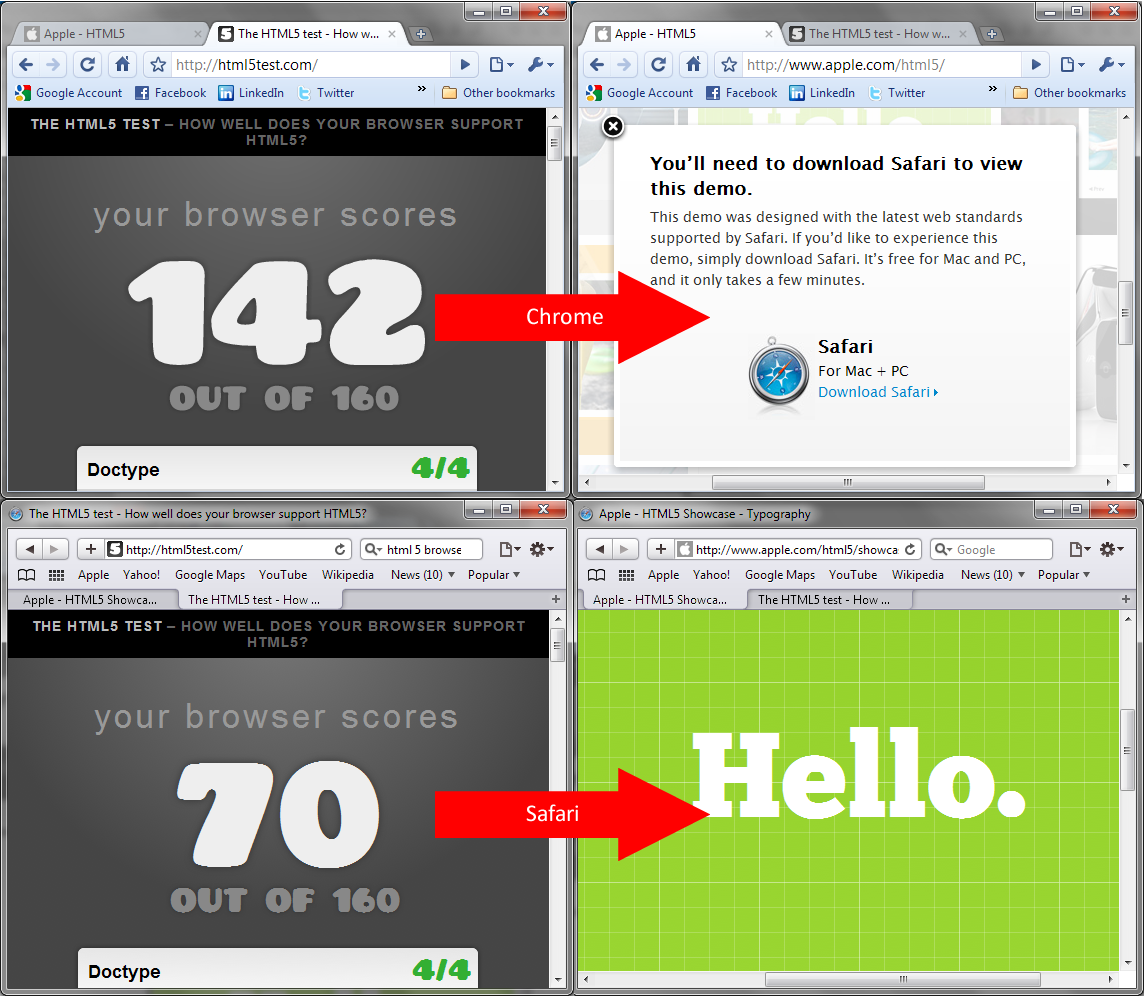The image size is (1144, 996).
Task: Open wrench menu in the 142-score Chrome window
Action: [541, 65]
